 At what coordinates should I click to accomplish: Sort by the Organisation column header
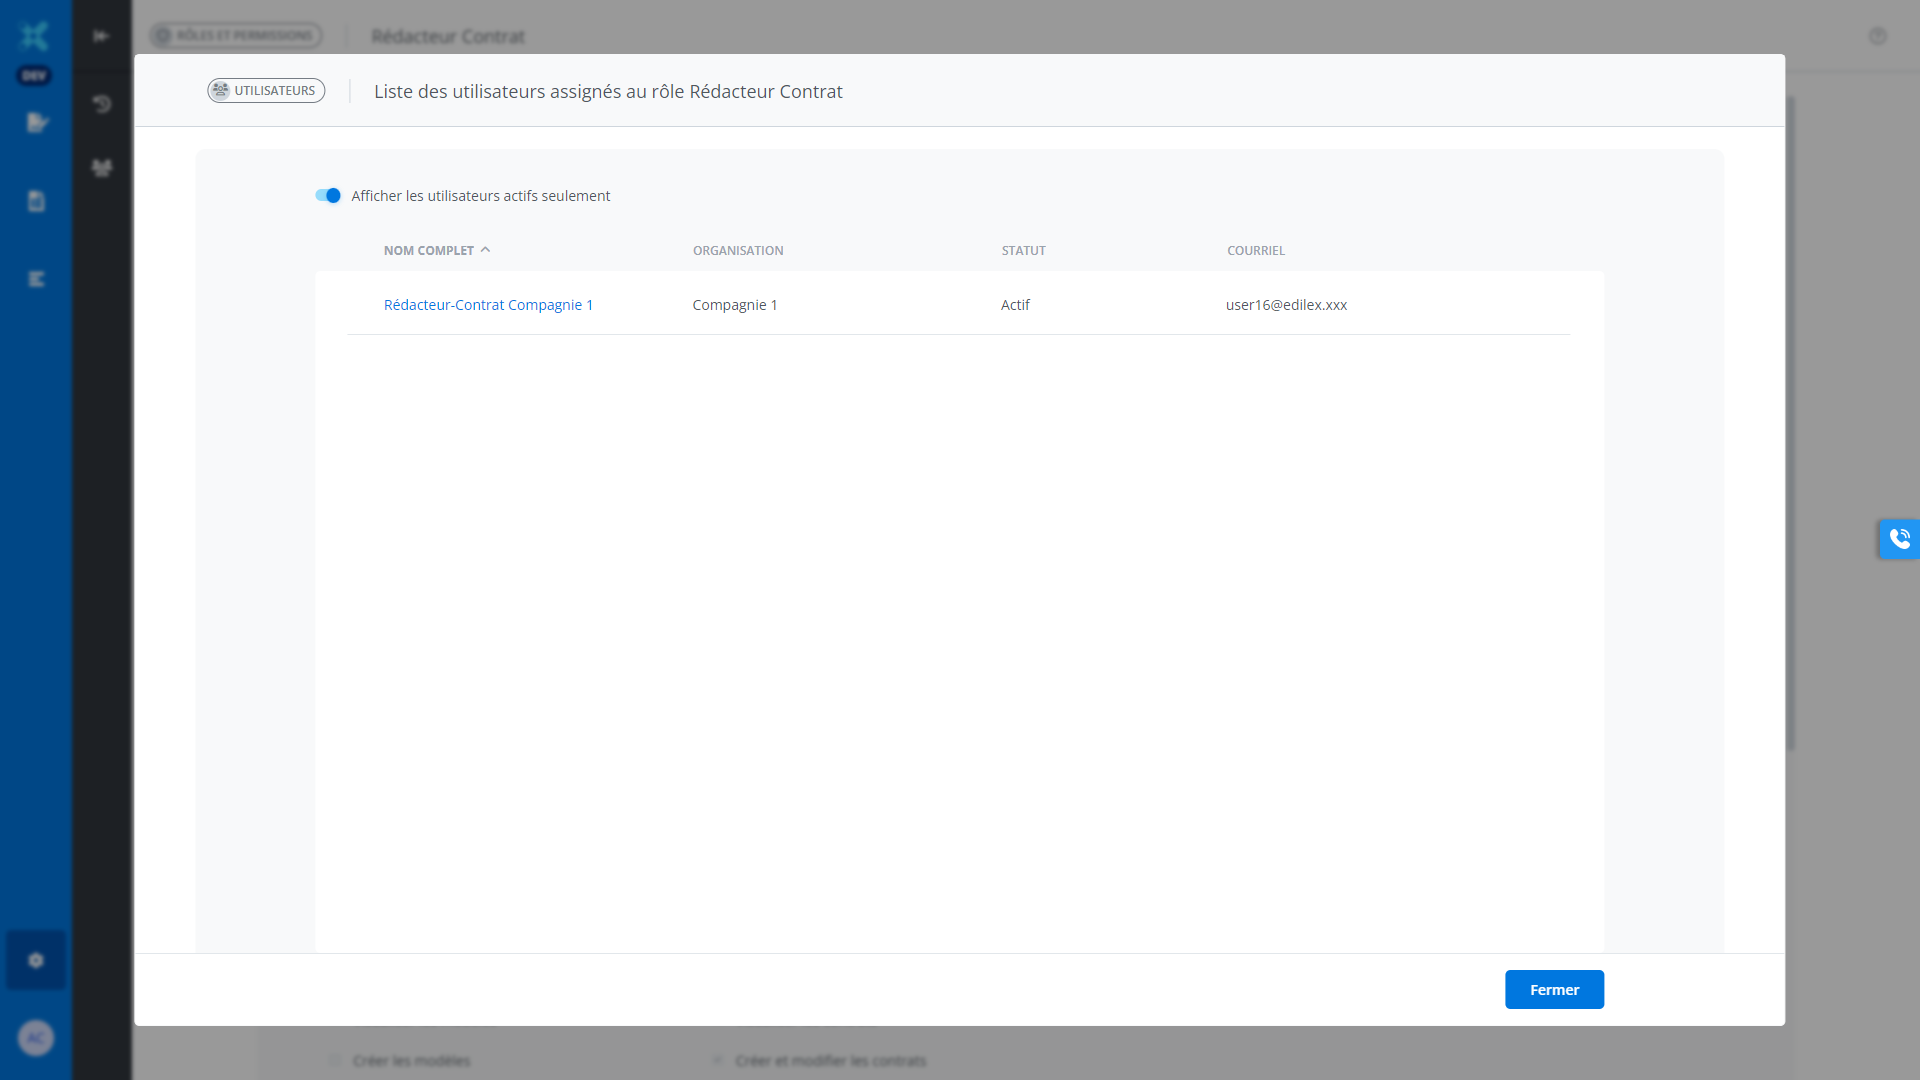pyautogui.click(x=738, y=251)
